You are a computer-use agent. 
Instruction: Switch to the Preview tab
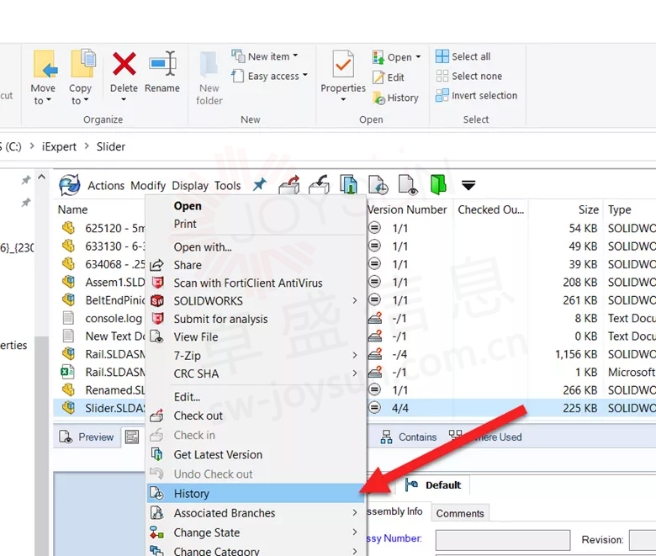point(87,437)
